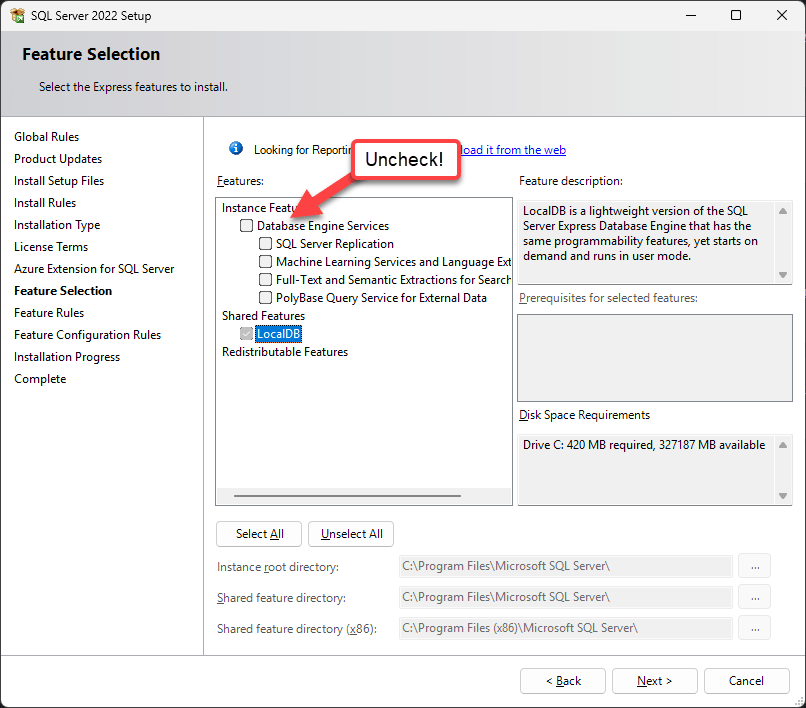
Task: Browse for Shared feature directory (x86)
Action: pyautogui.click(x=755, y=628)
